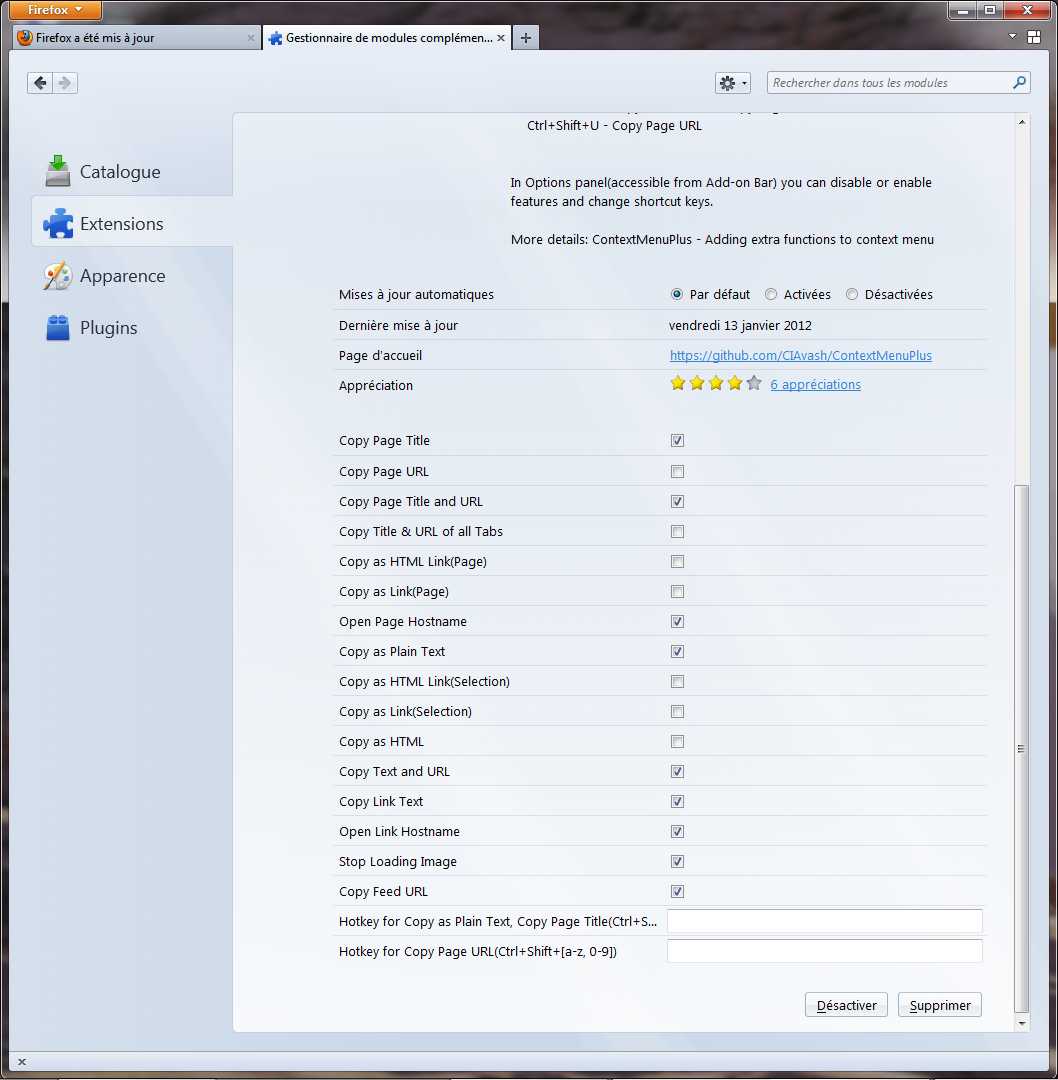Screen dimensions: 1058x1080
Task: Select 'Activées' automatic updates option
Action: 771,294
